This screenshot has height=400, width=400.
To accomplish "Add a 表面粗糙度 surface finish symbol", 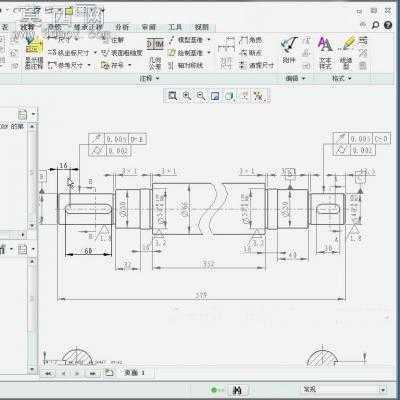I will 122,53.
